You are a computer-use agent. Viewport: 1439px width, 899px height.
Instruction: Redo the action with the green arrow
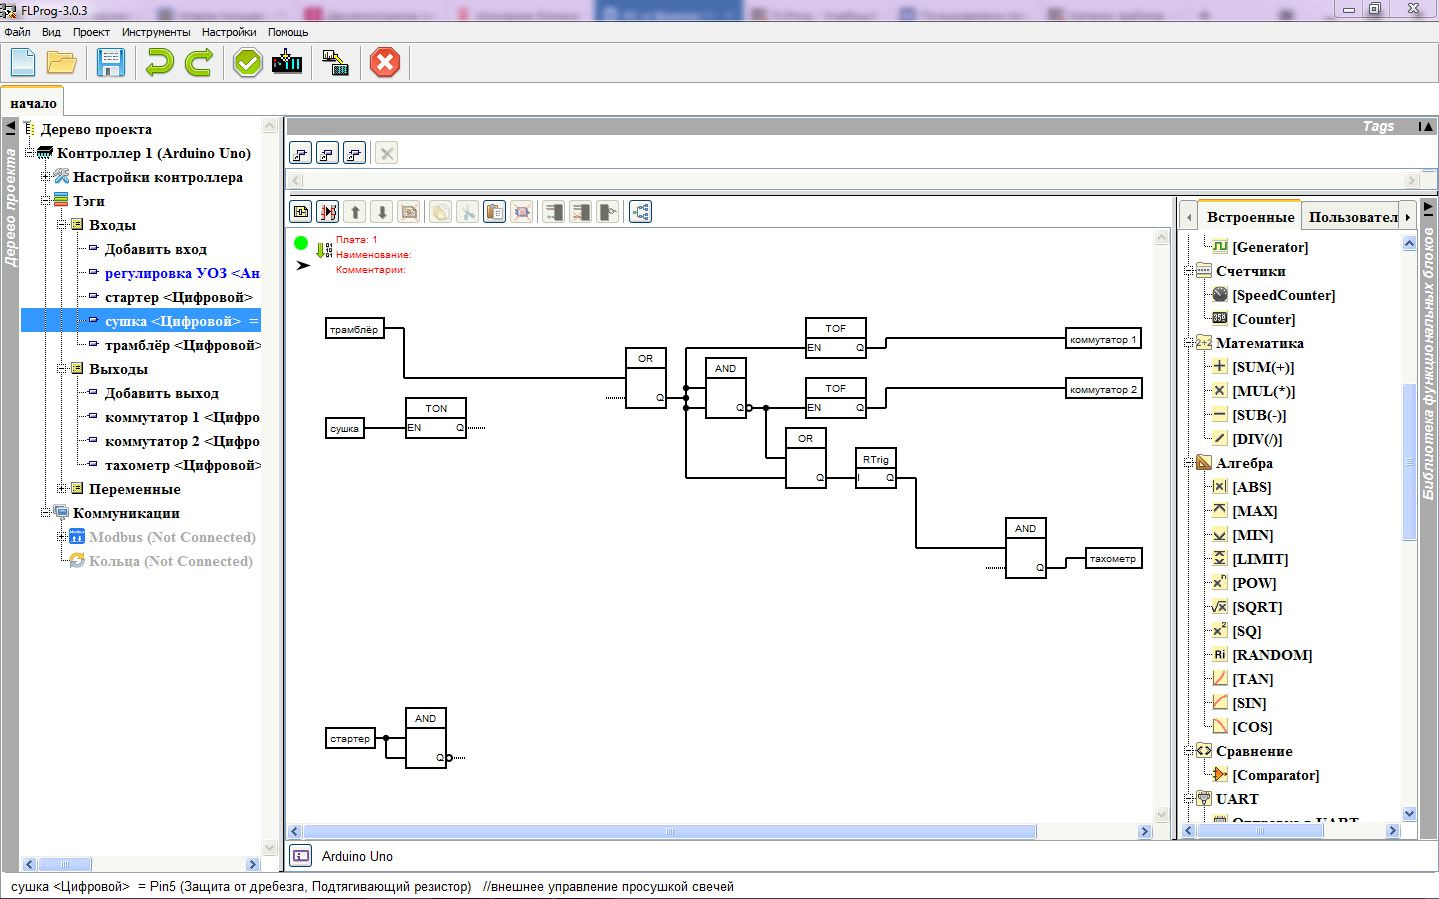[199, 63]
